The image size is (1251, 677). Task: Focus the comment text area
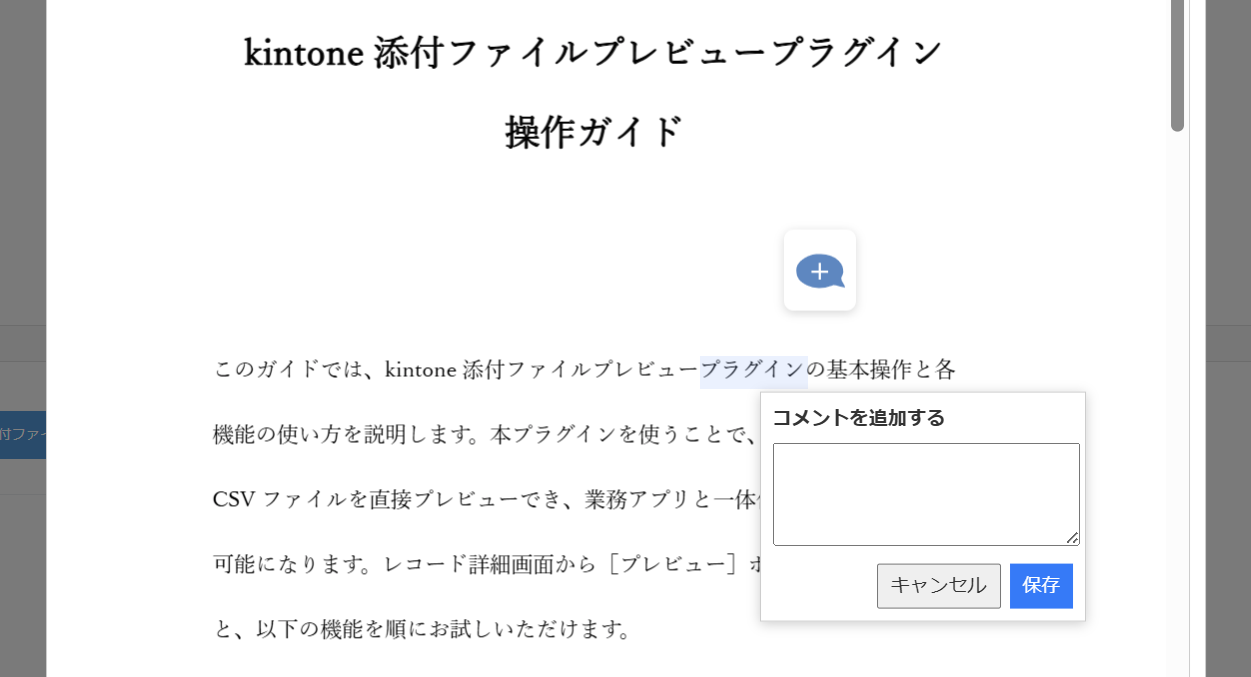click(x=925, y=494)
